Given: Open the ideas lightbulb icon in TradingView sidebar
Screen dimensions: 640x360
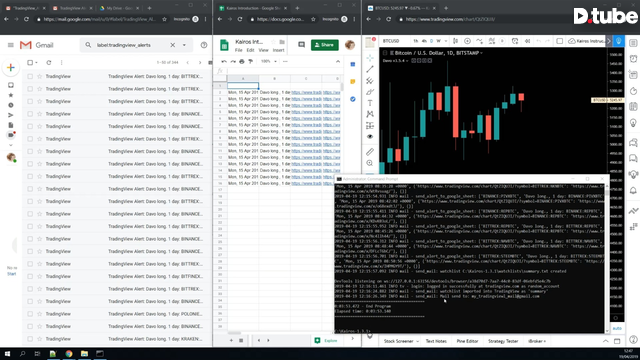Looking at the screenshot, I should click(633, 123).
